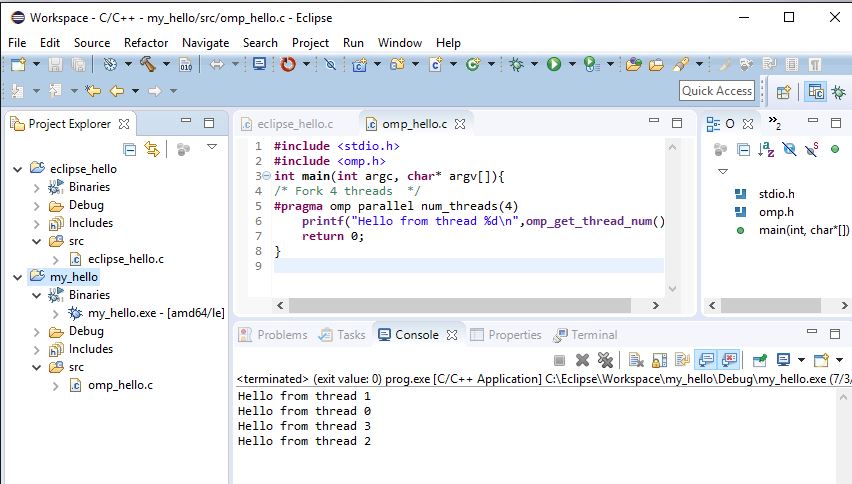Toggle alphabetical sort in Outline view
The height and width of the screenshot is (484, 852).
tap(766, 149)
